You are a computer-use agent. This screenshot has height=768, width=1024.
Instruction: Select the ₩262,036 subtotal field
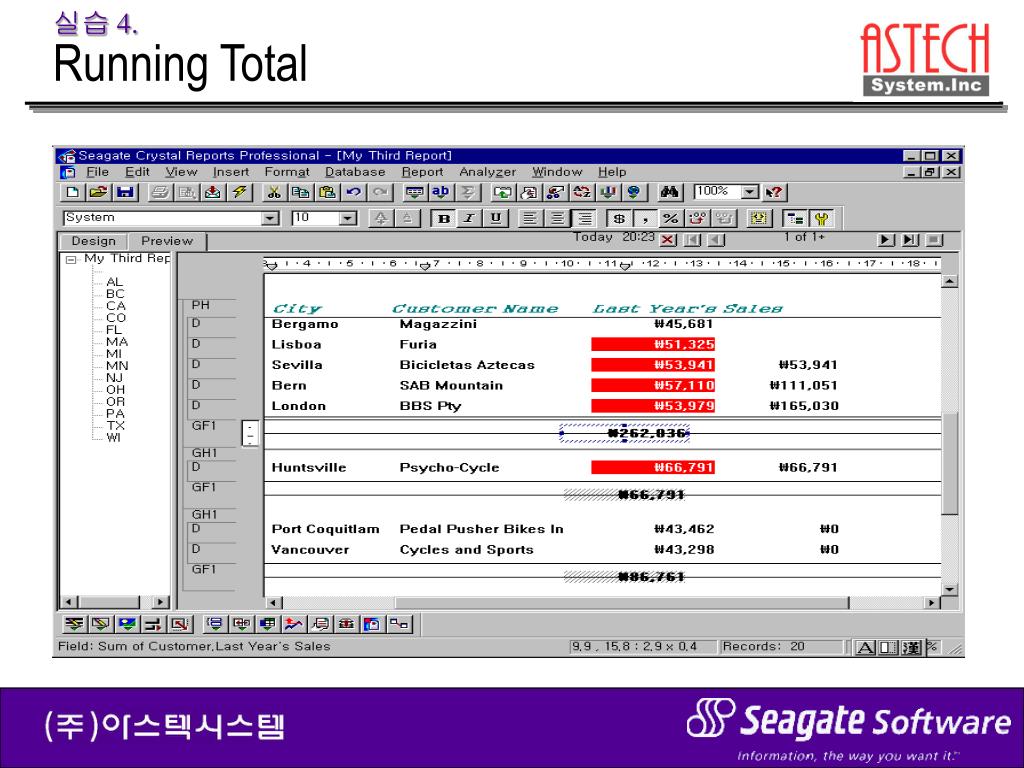pyautogui.click(x=624, y=433)
